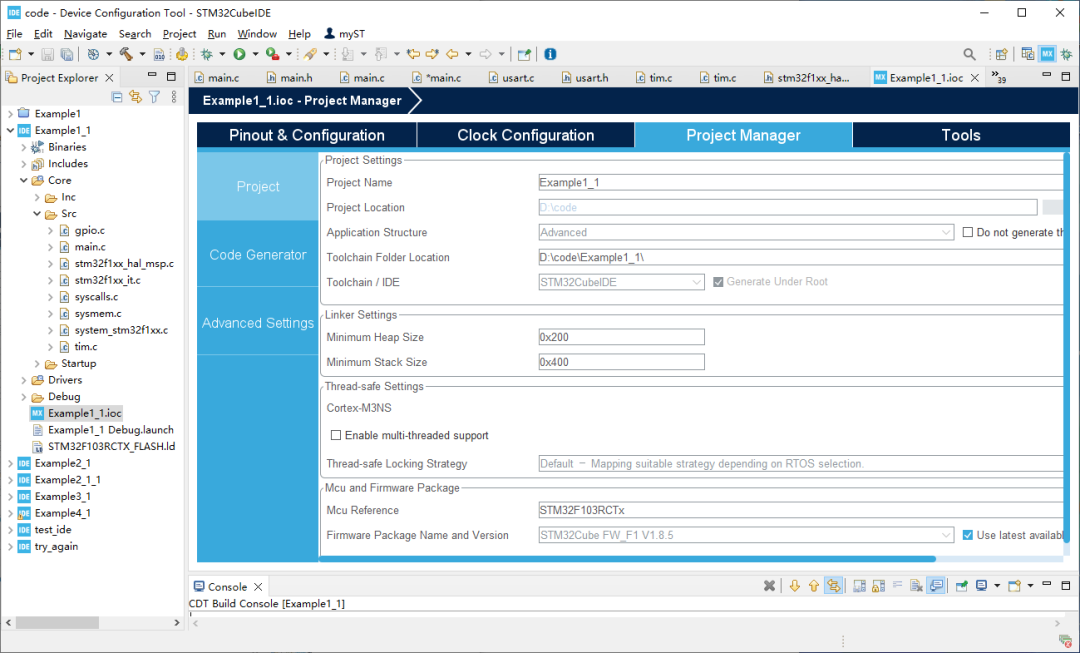Click the toolbar Search magnifier icon

969,54
